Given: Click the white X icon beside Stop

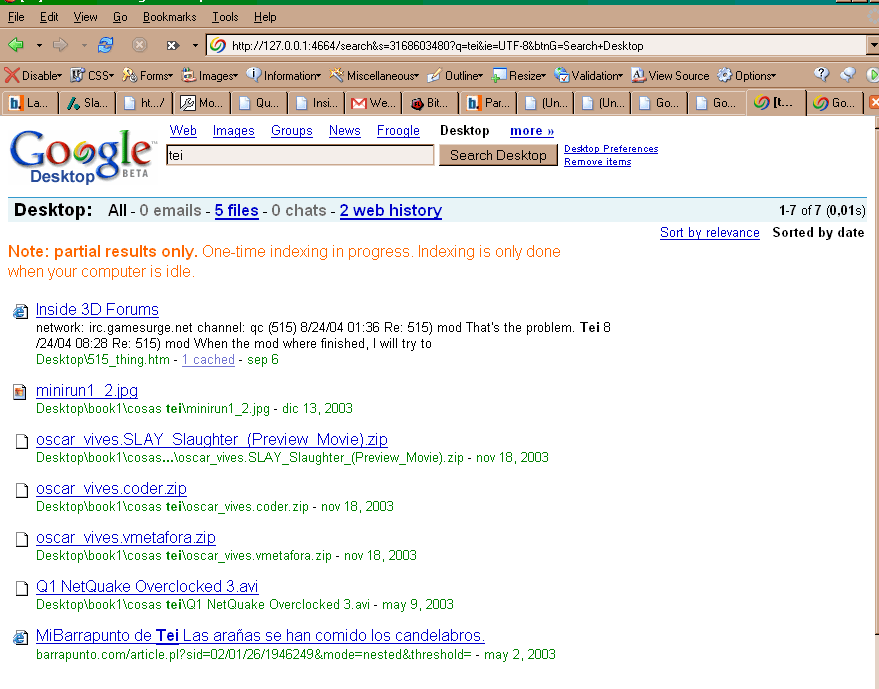Looking at the screenshot, I should tap(172, 45).
